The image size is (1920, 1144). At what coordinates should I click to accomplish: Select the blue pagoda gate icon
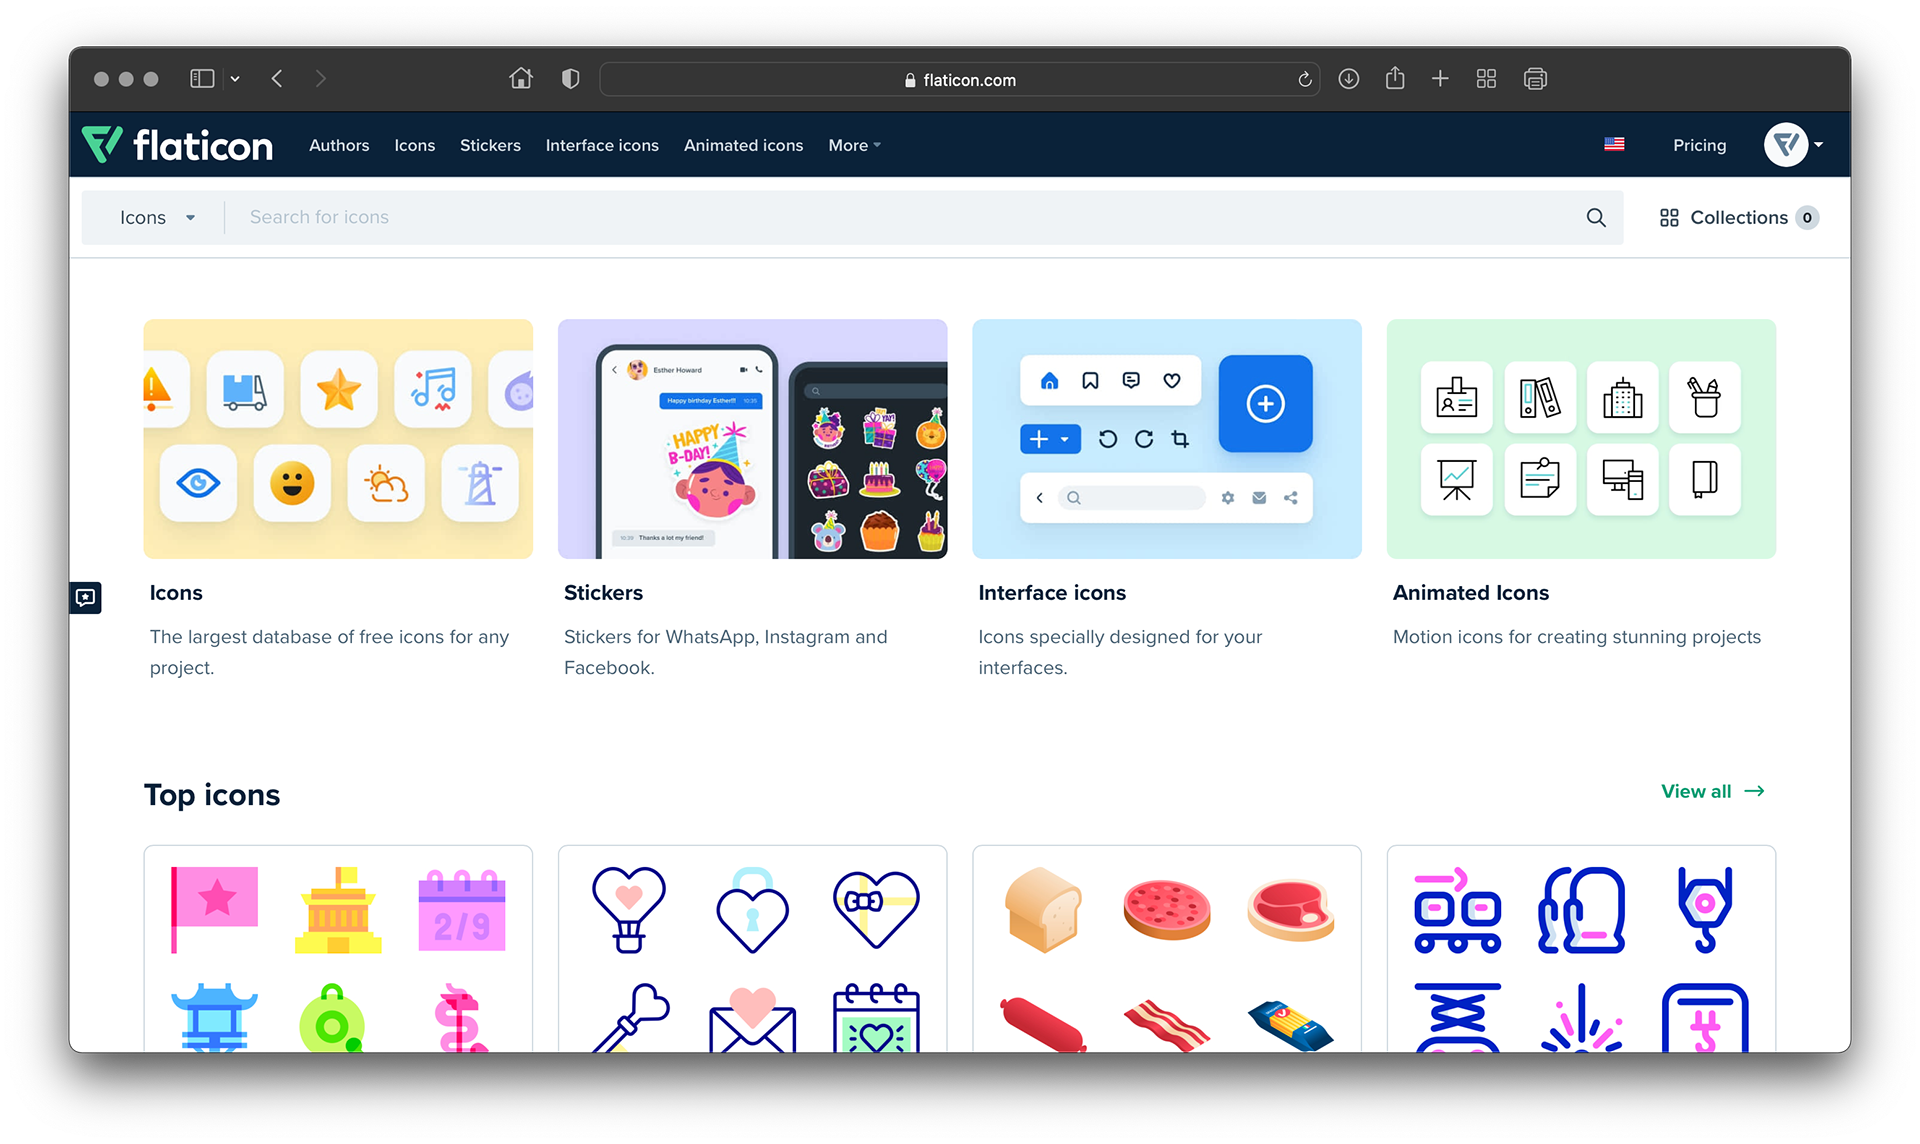click(214, 1017)
